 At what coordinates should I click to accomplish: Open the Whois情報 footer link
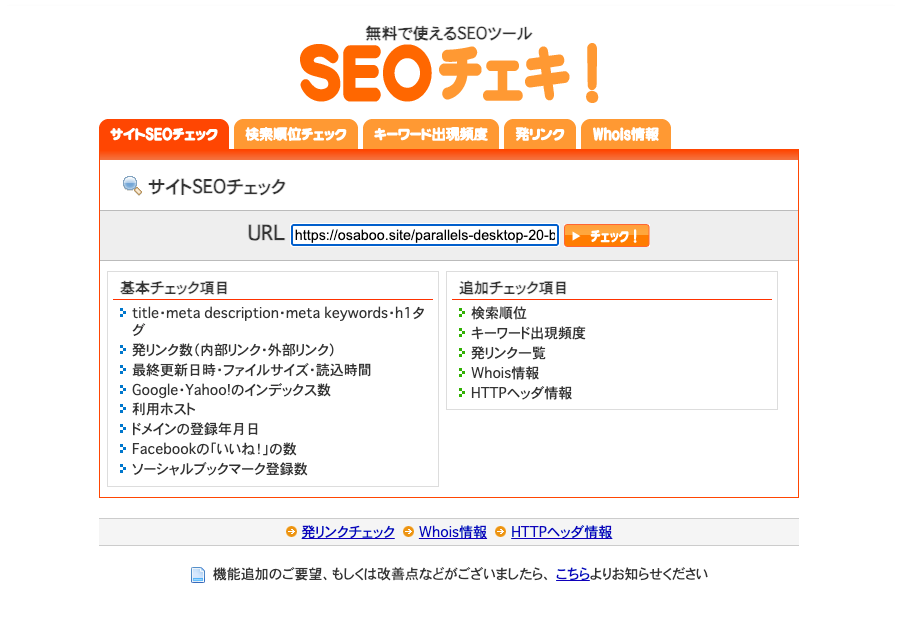click(x=453, y=532)
